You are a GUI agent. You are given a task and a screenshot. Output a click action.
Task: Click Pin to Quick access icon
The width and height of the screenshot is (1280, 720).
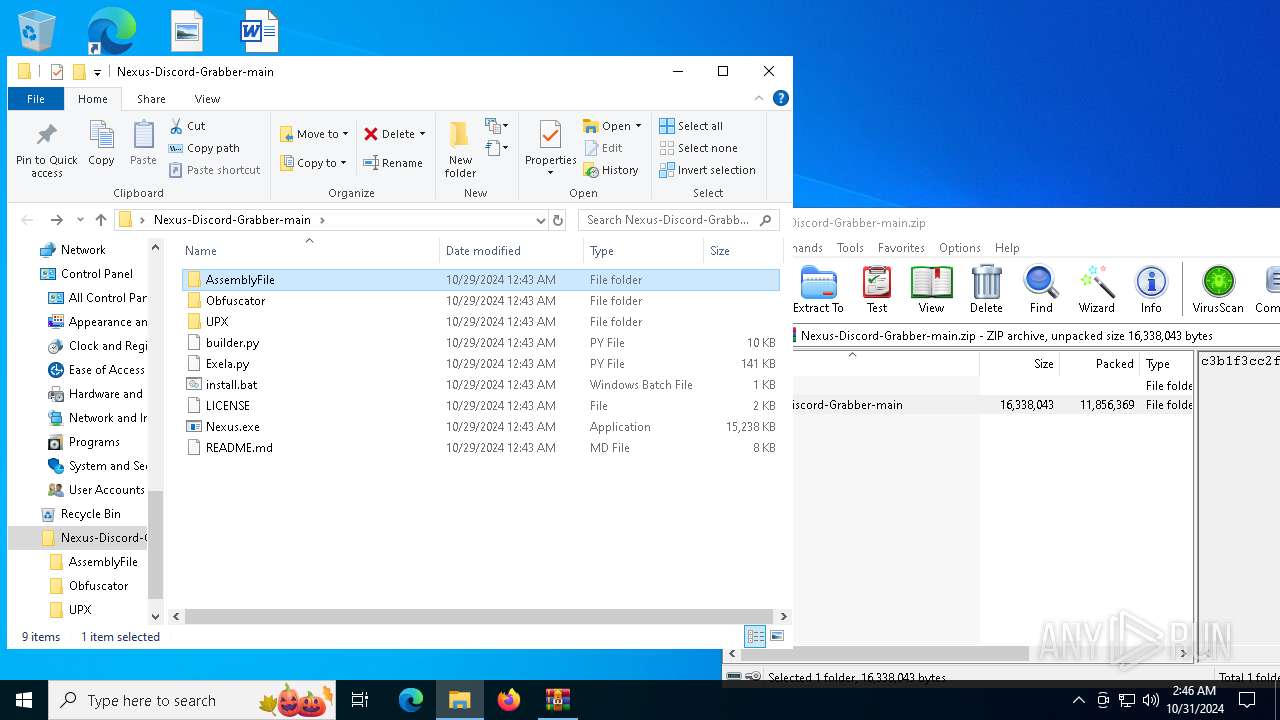[x=46, y=150]
